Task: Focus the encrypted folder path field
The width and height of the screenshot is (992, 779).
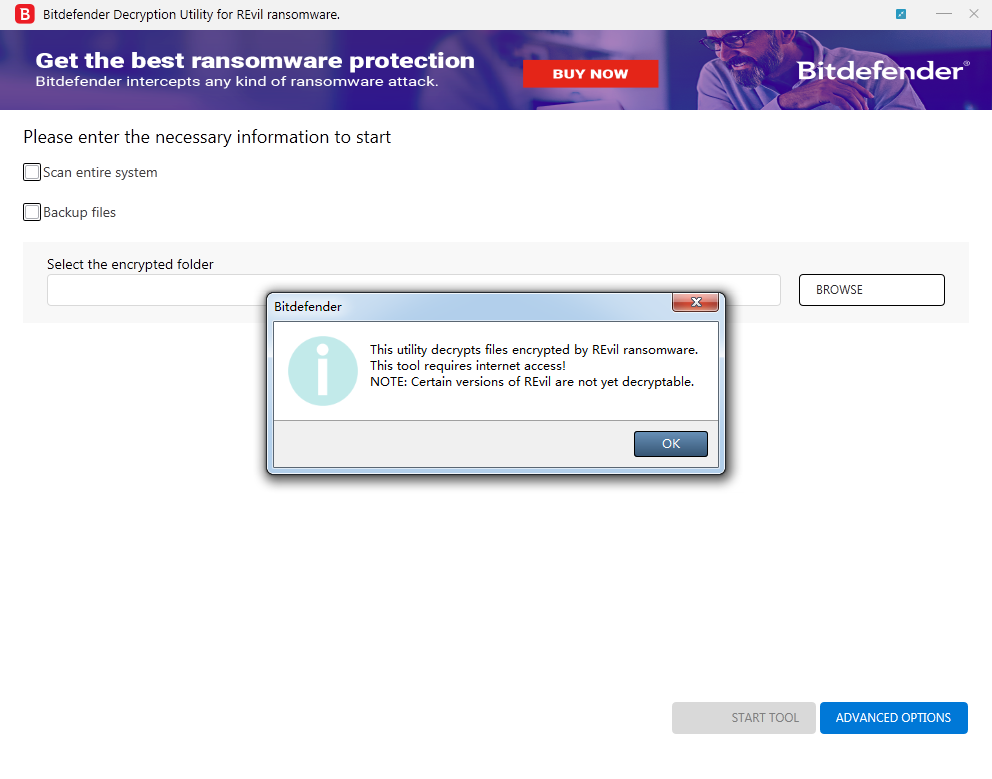Action: coord(414,290)
